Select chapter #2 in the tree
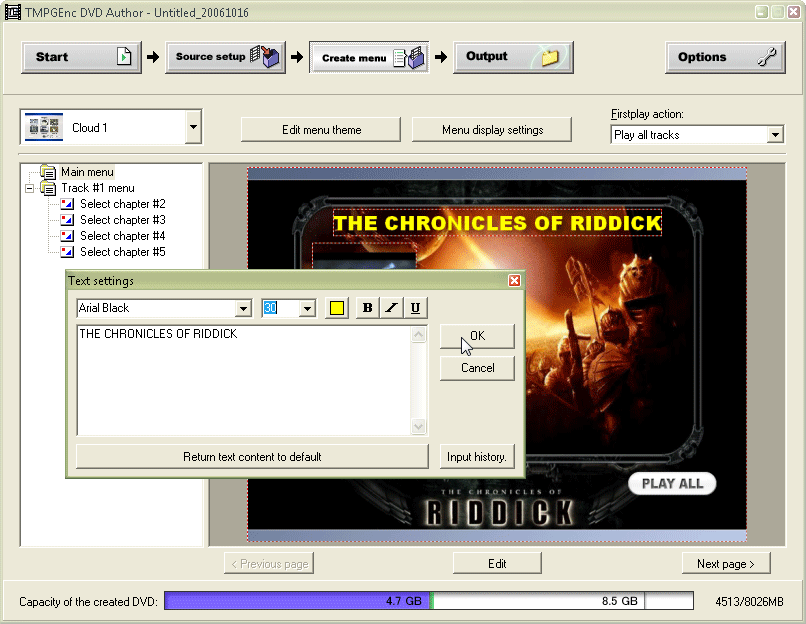Viewport: 806px width, 624px height. point(122,204)
